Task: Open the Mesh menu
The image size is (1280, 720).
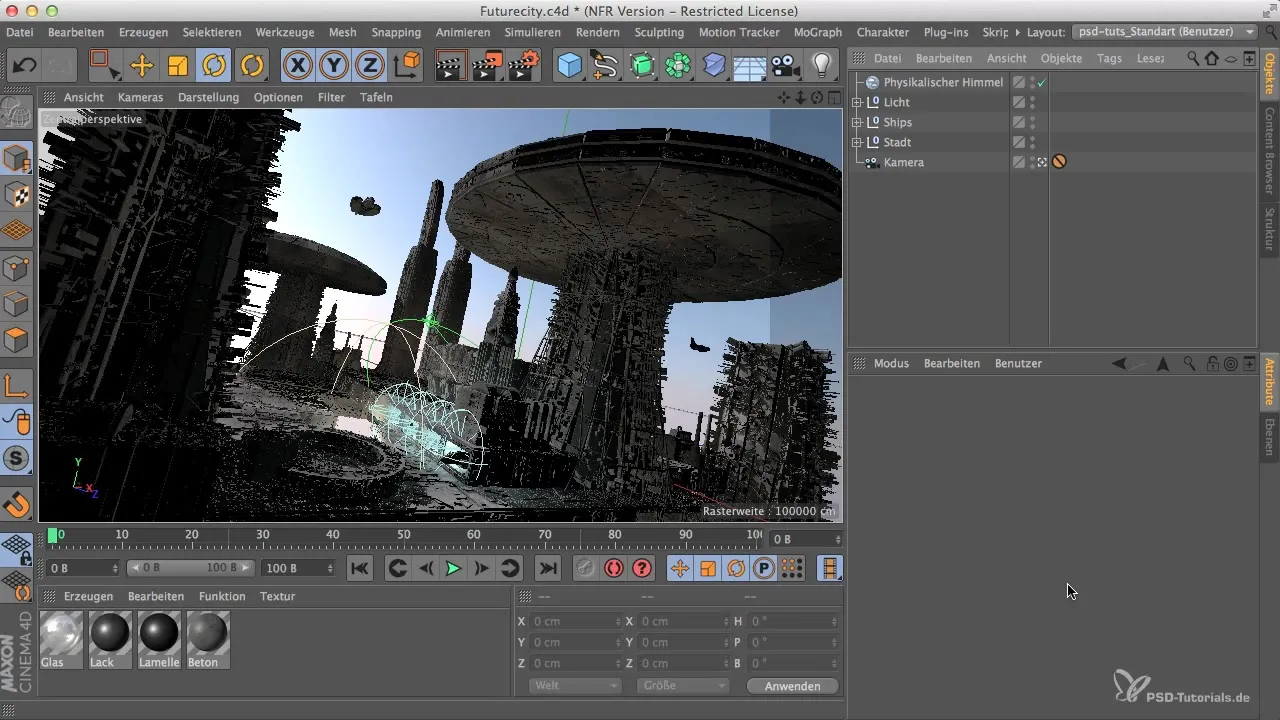Action: pyautogui.click(x=343, y=32)
